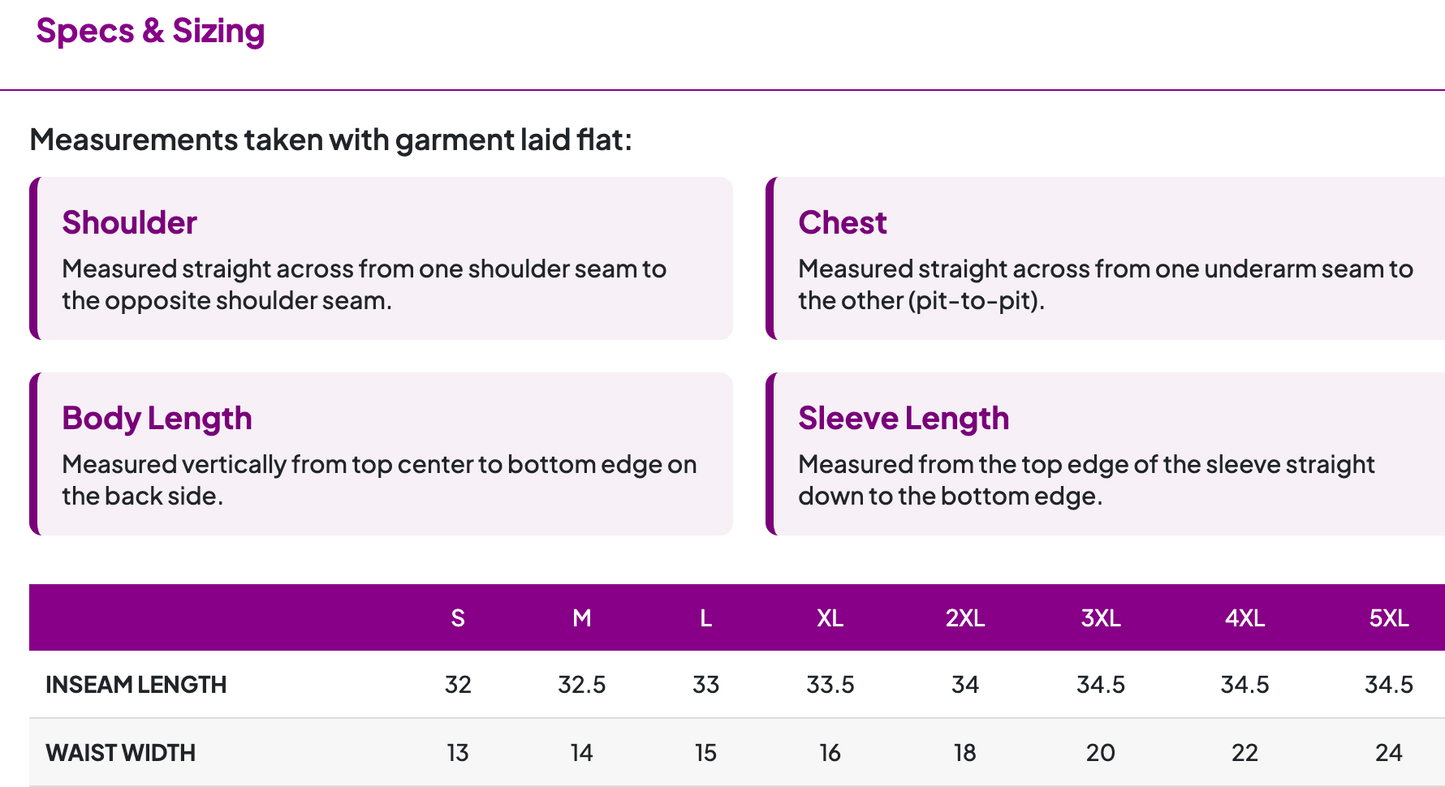Click waist width value 18 for 2XL
Screen dimensions: 1445x787
965,753
